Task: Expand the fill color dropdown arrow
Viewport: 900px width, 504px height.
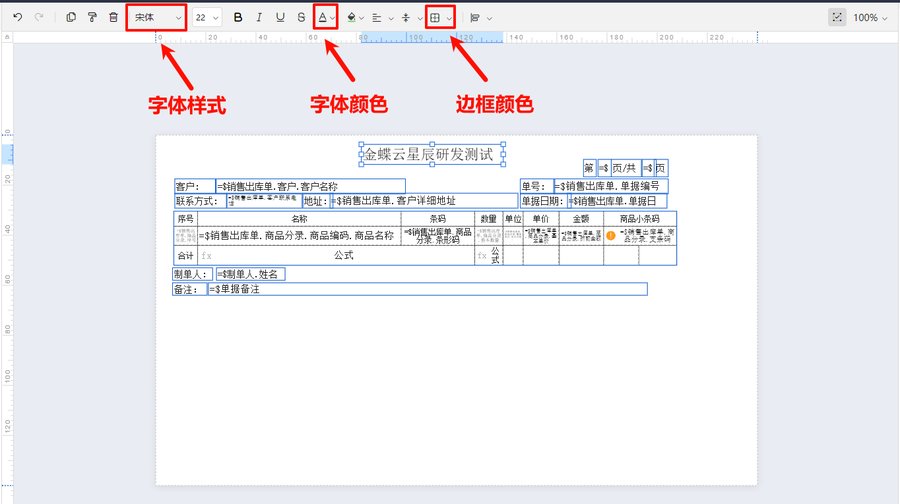Action: click(x=362, y=18)
